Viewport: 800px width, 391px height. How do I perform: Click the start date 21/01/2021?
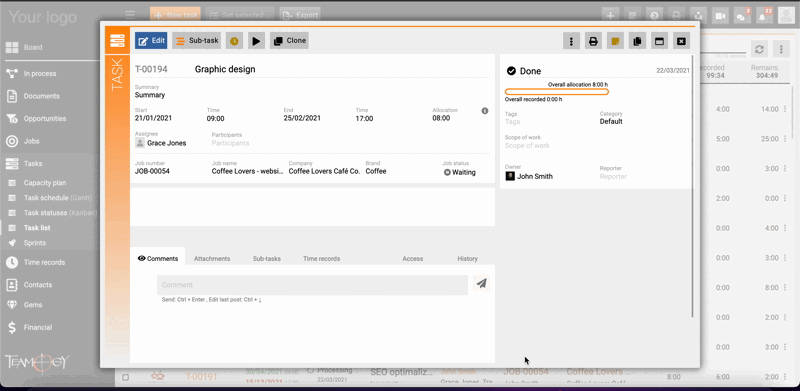[x=153, y=118]
